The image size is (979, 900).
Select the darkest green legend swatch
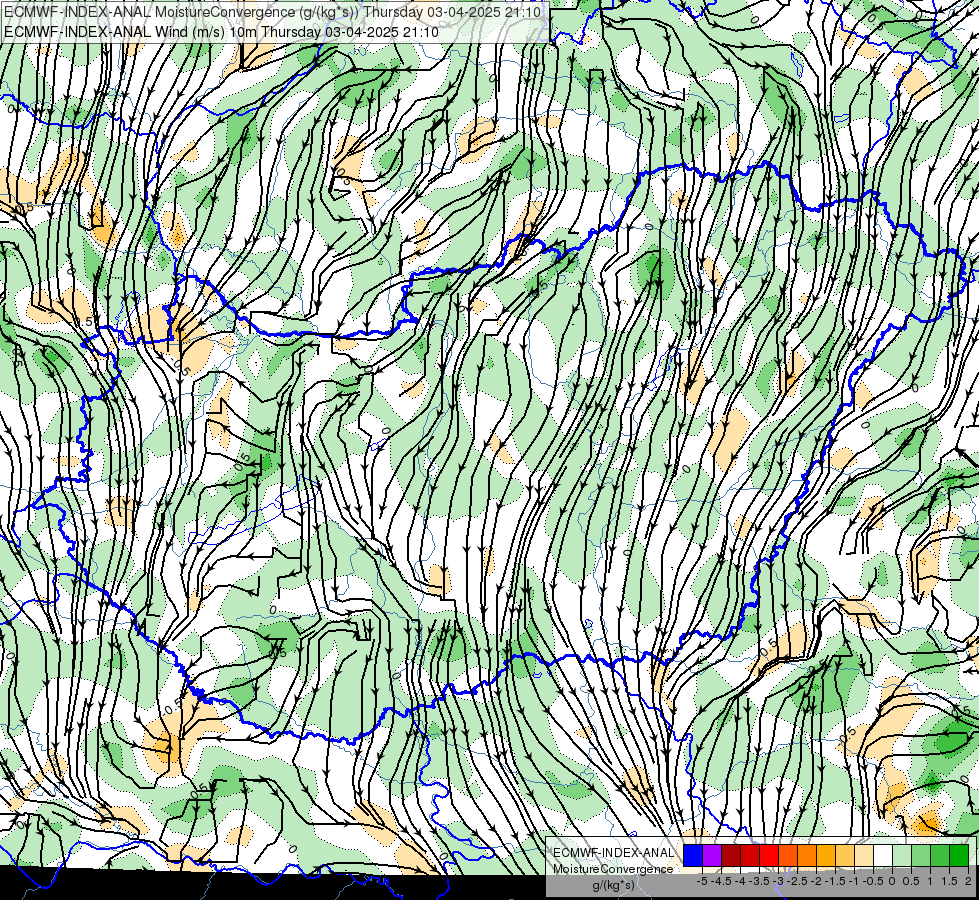point(958,855)
